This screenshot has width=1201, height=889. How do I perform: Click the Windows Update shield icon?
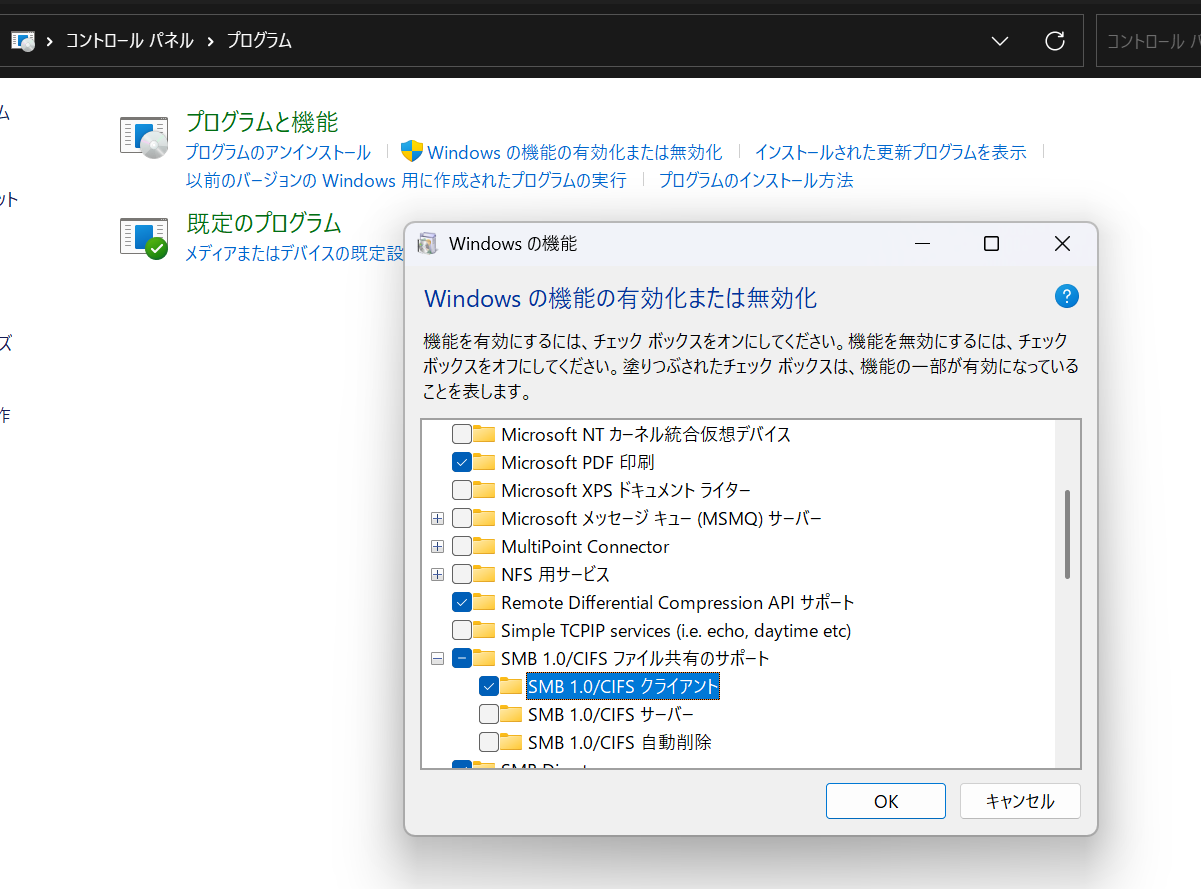pyautogui.click(x=412, y=151)
